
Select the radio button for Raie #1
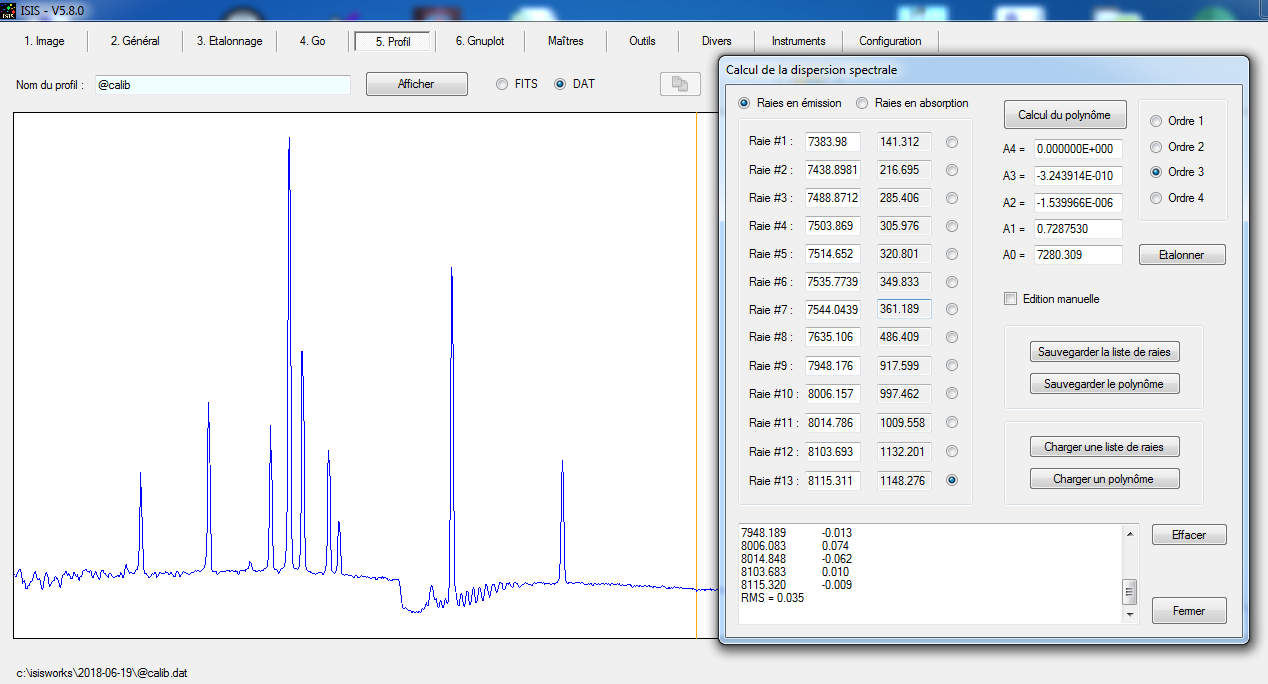tap(952, 142)
